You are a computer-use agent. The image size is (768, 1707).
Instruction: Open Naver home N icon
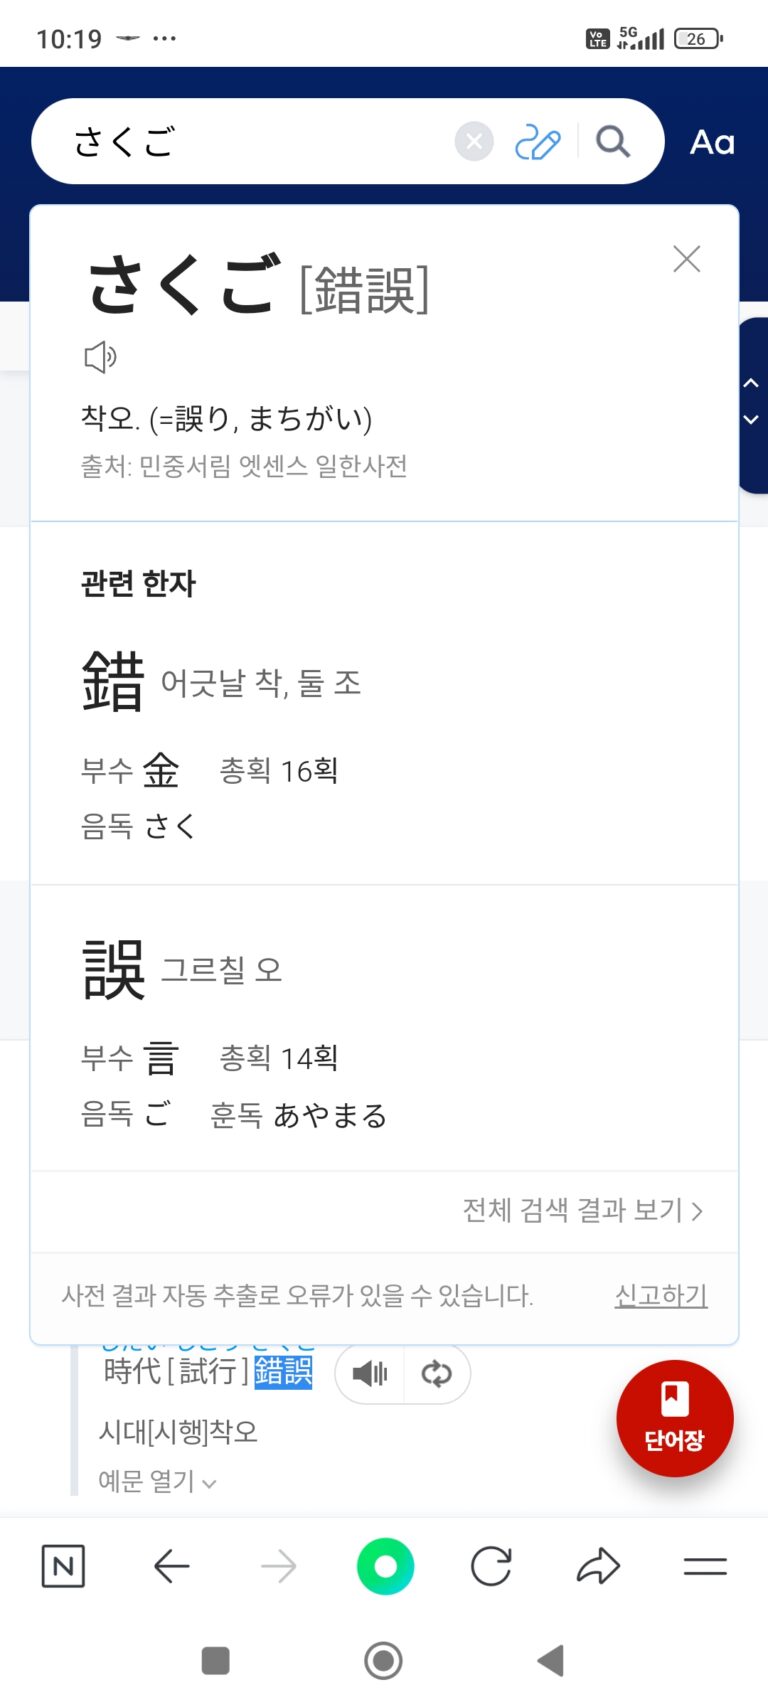pyautogui.click(x=63, y=1566)
